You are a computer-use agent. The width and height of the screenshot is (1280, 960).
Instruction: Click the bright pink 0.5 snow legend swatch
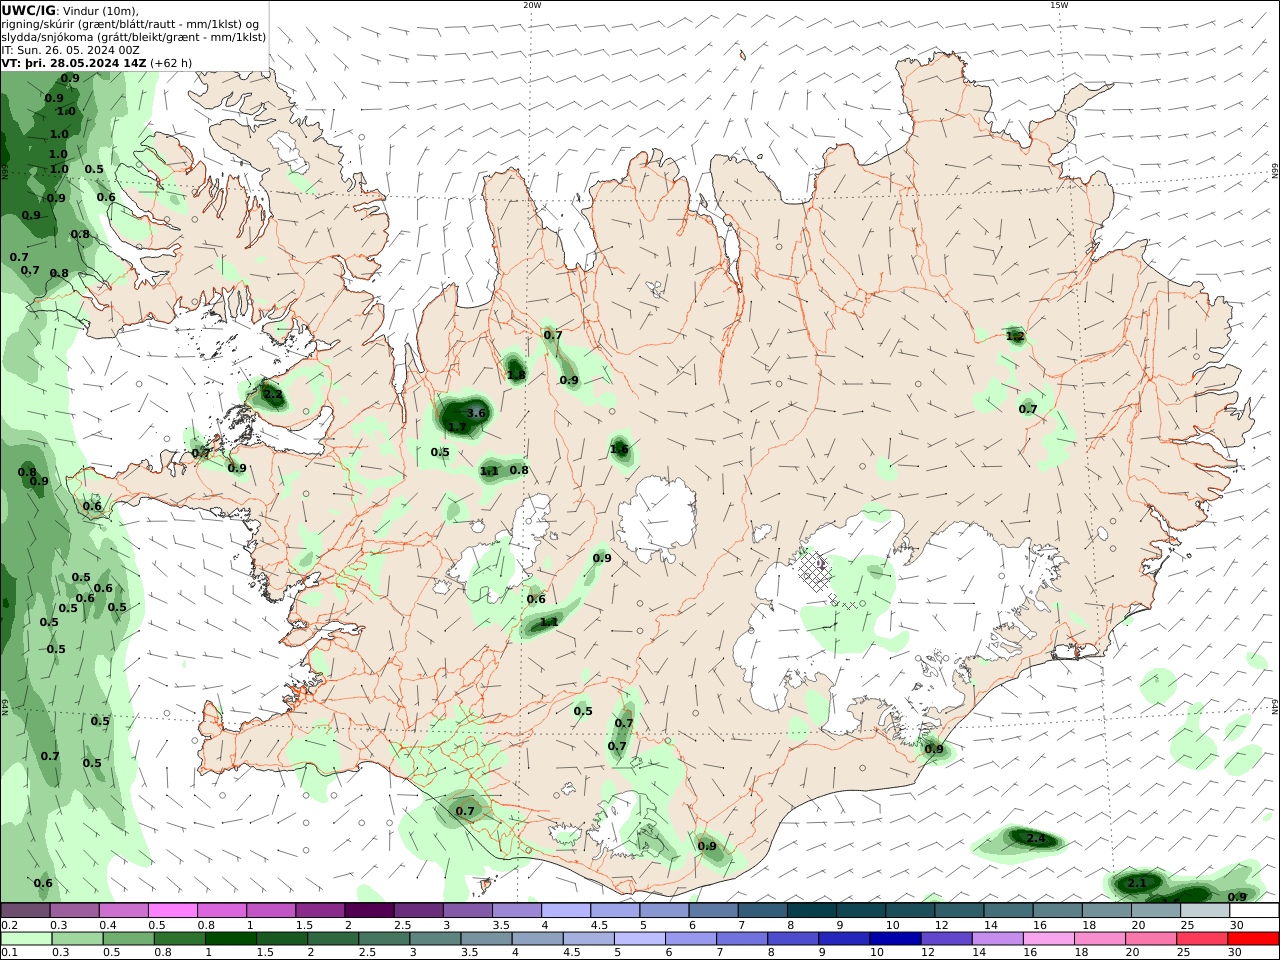point(173,911)
